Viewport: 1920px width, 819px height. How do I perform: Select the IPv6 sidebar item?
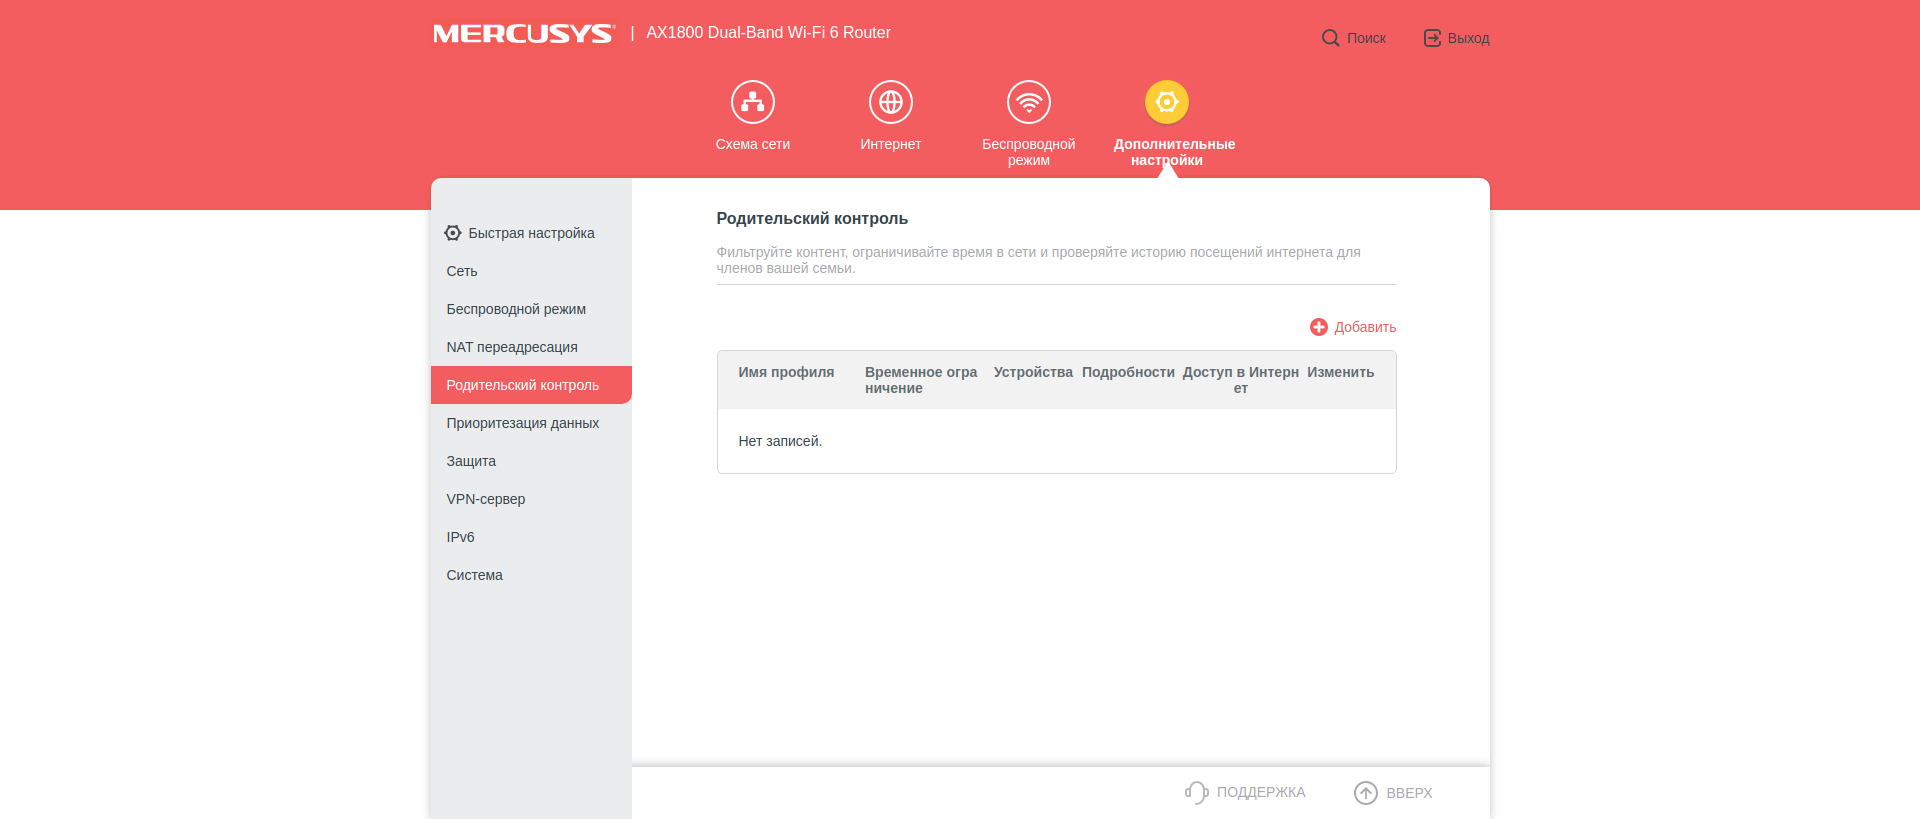point(460,537)
